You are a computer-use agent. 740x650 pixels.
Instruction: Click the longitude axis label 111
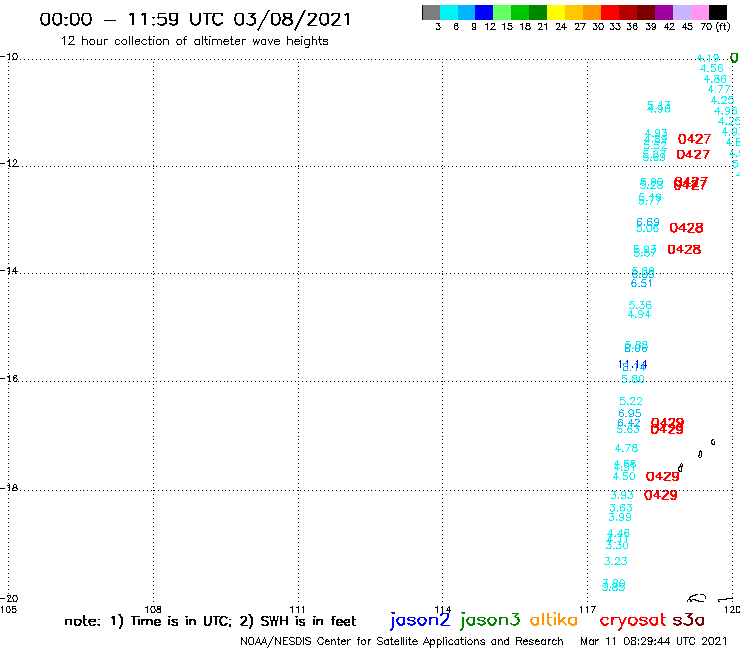[297, 609]
